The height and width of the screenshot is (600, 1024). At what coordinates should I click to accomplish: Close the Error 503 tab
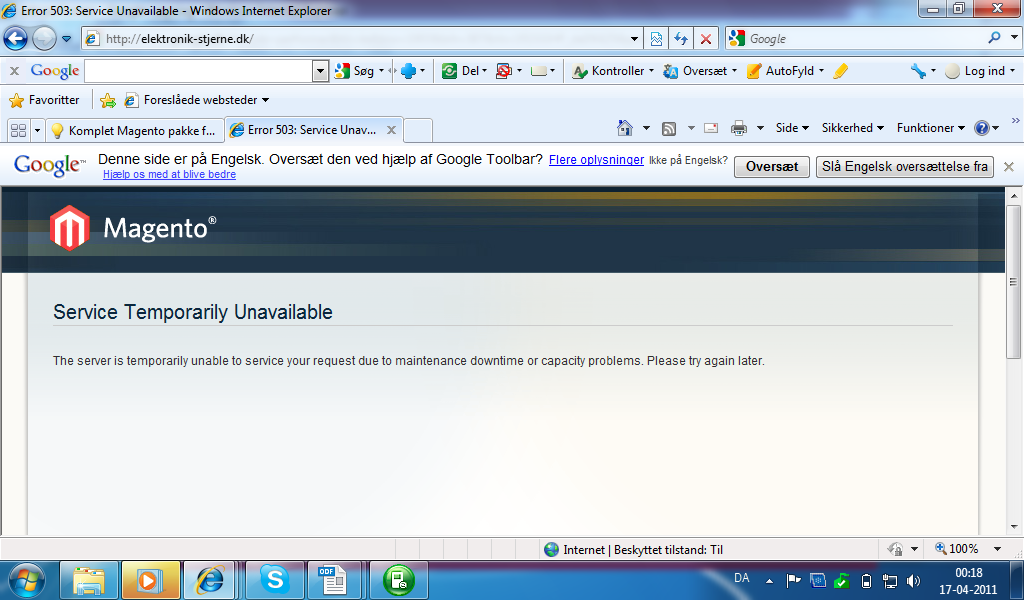[x=391, y=129]
